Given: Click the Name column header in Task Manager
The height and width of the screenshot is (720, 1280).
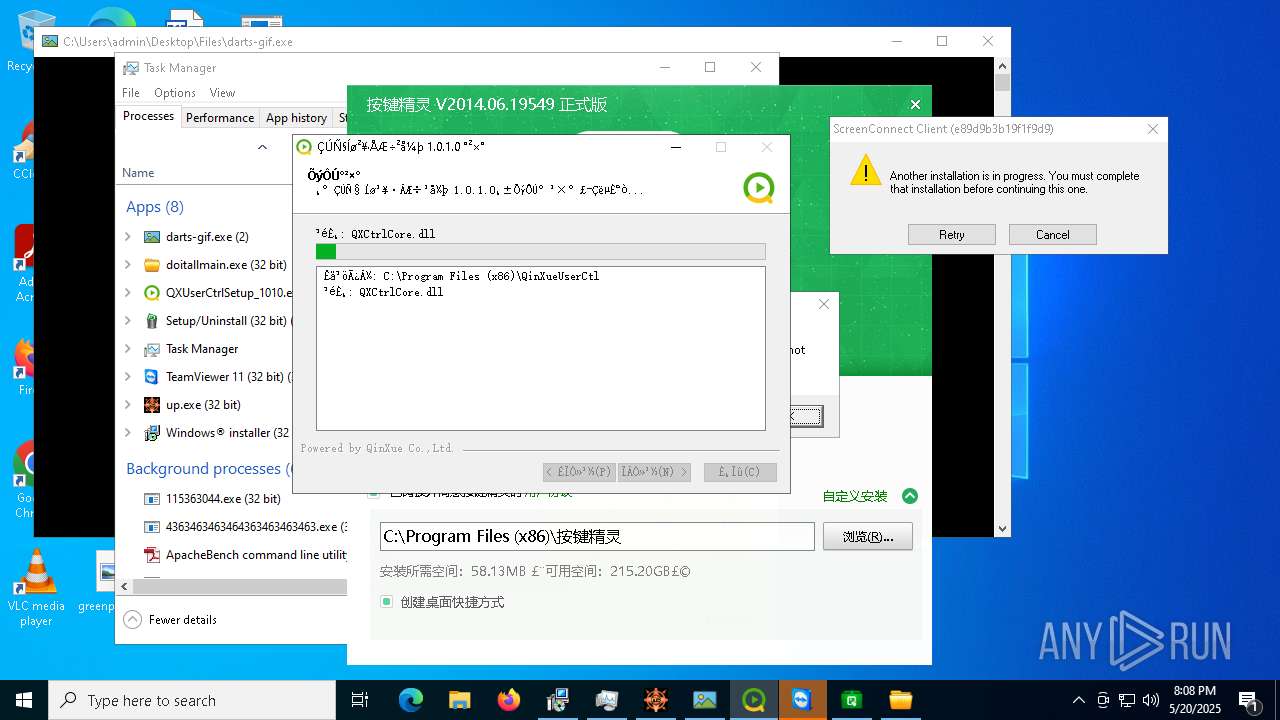Looking at the screenshot, I should [138, 173].
